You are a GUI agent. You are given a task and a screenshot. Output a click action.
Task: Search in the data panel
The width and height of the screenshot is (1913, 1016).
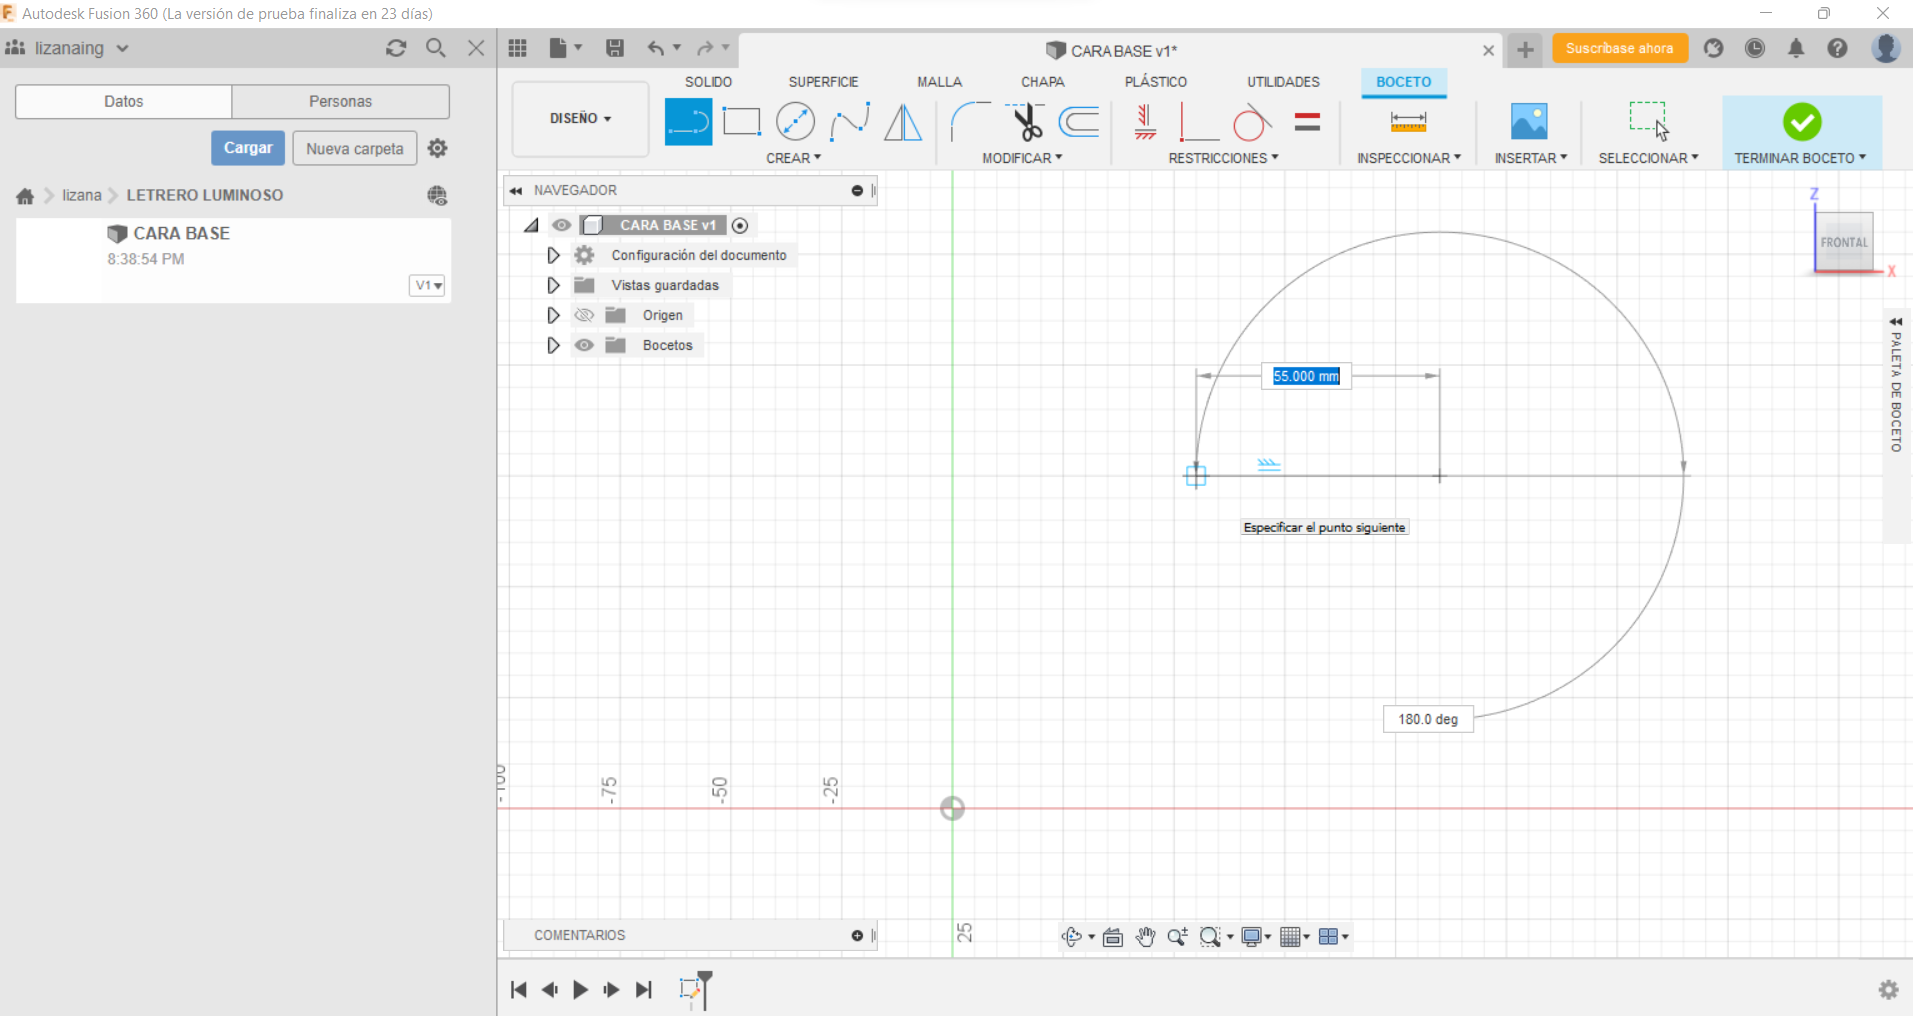(x=436, y=48)
